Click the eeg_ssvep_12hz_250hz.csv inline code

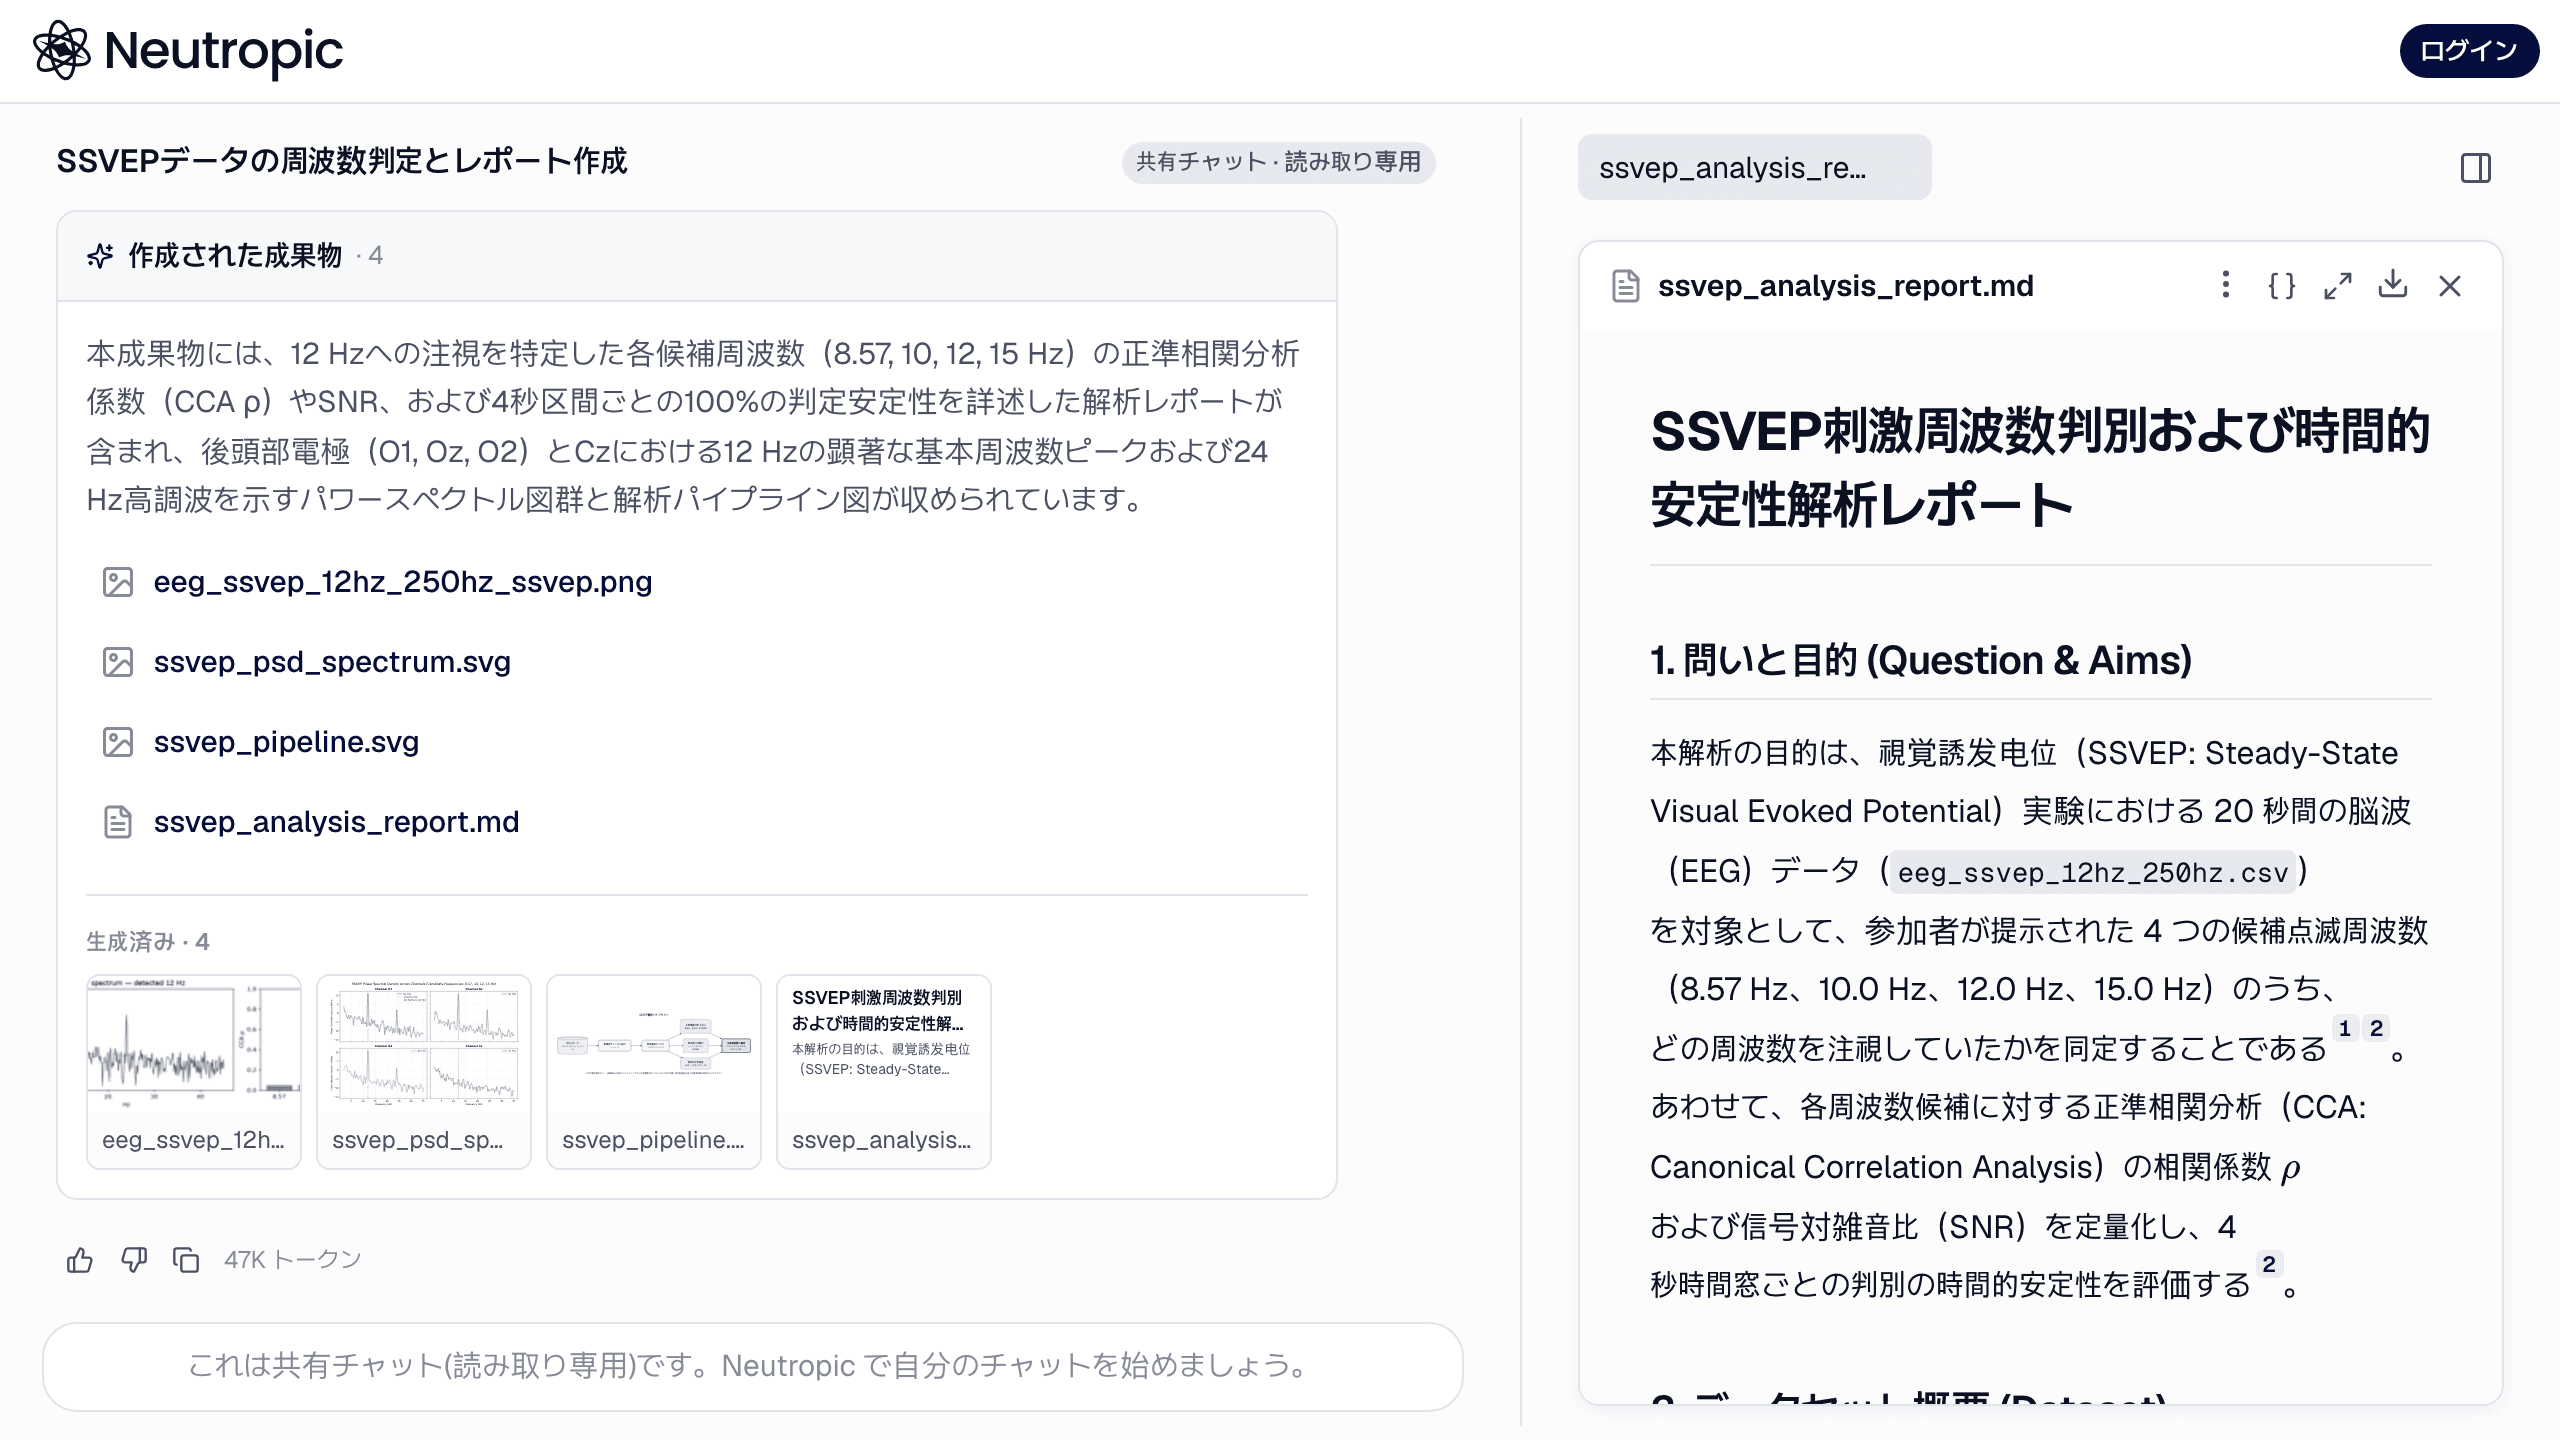pos(2093,872)
